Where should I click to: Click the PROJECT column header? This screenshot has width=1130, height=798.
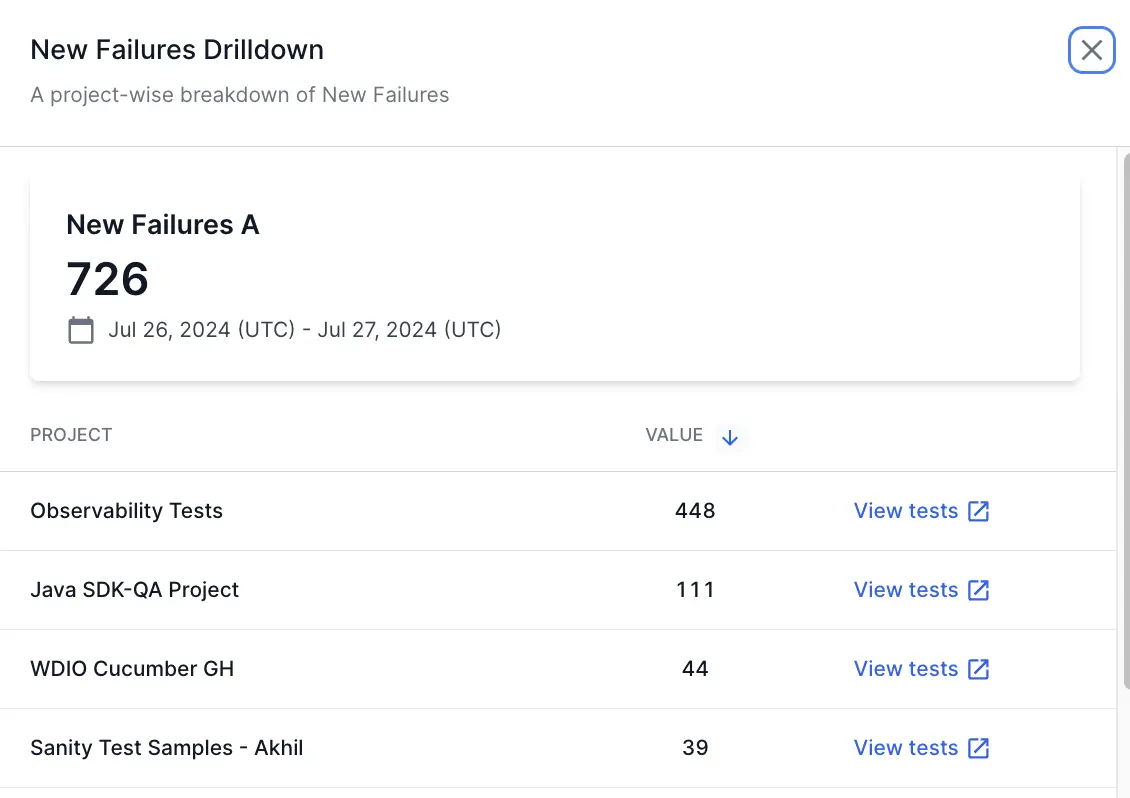(x=71, y=435)
